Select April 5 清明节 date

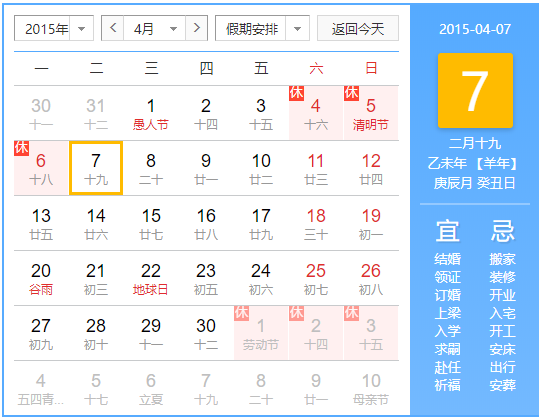371,113
